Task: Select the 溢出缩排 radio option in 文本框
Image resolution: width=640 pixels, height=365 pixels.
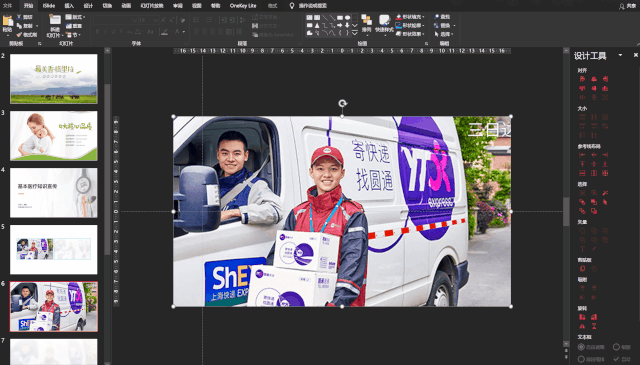Action: pyautogui.click(x=581, y=359)
